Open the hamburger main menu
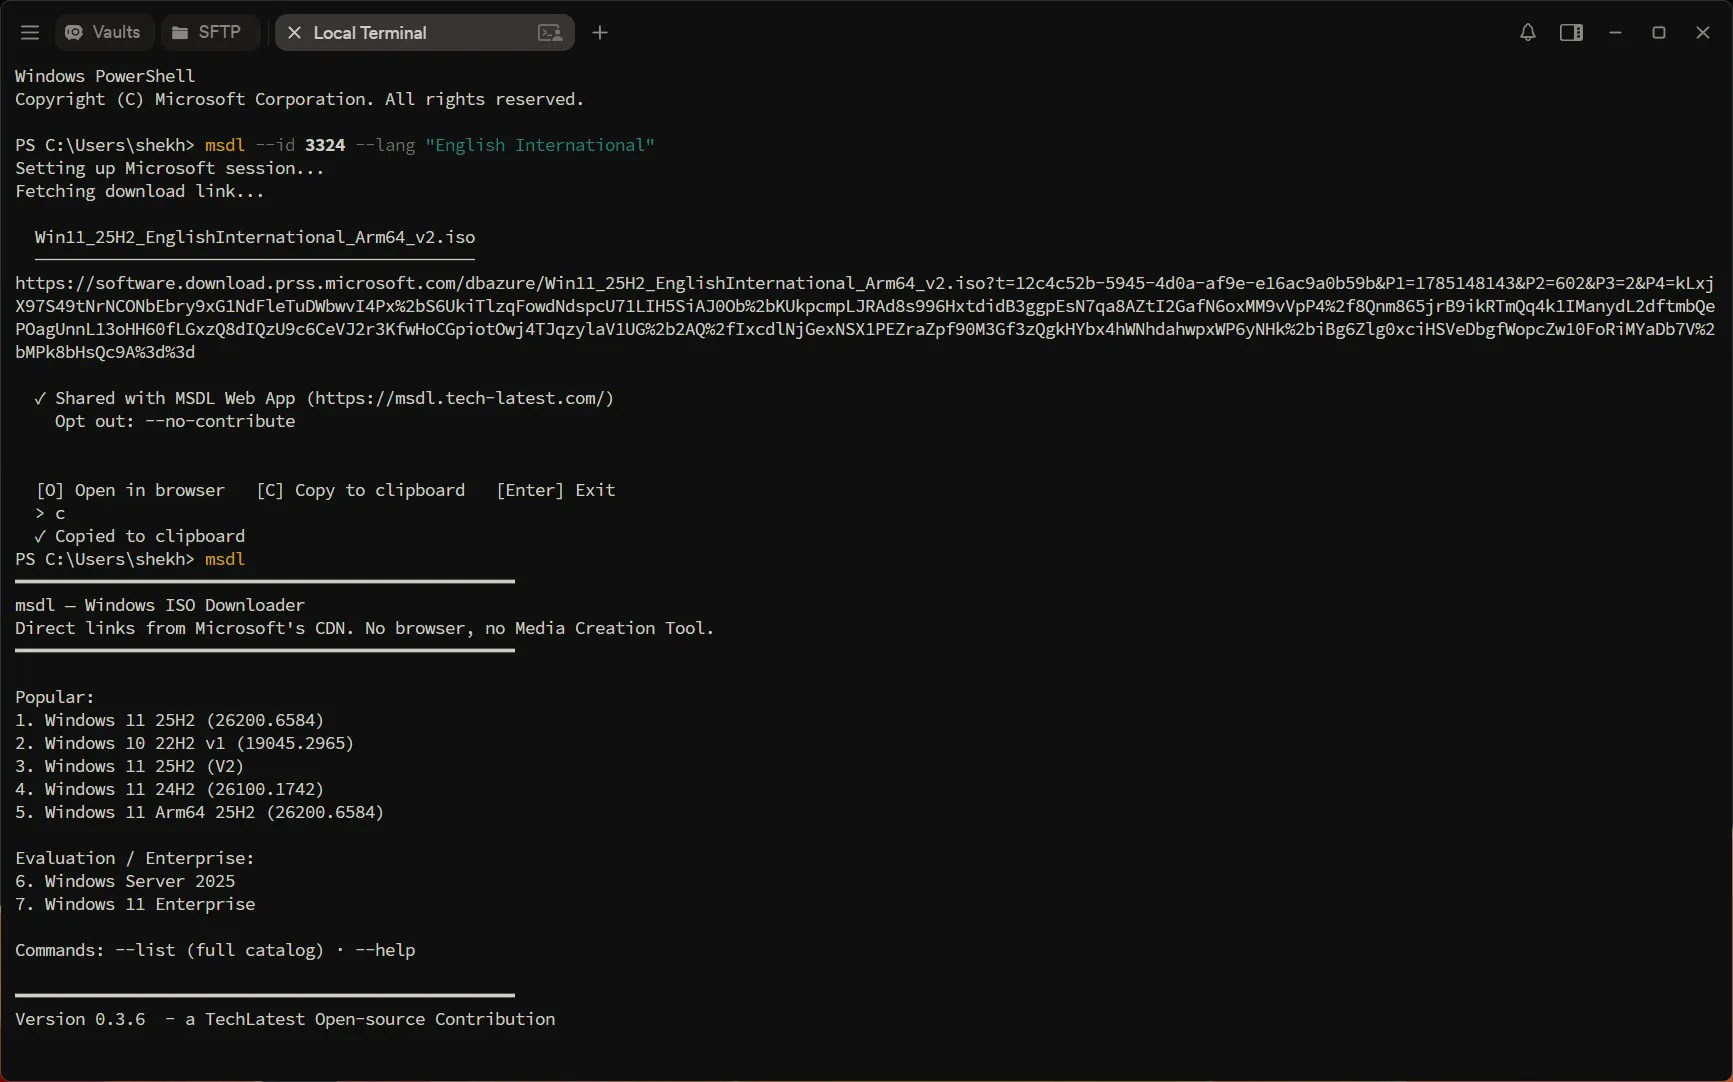The width and height of the screenshot is (1733, 1082). tap(30, 33)
